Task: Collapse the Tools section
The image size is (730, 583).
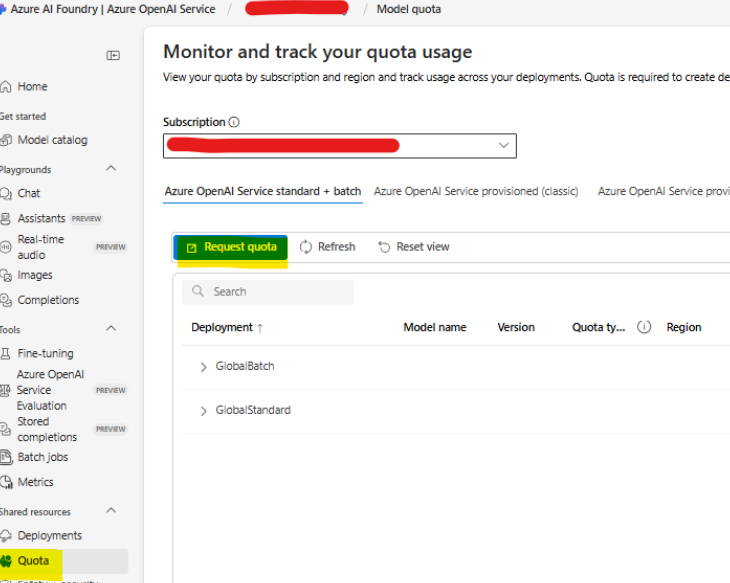Action: [111, 328]
